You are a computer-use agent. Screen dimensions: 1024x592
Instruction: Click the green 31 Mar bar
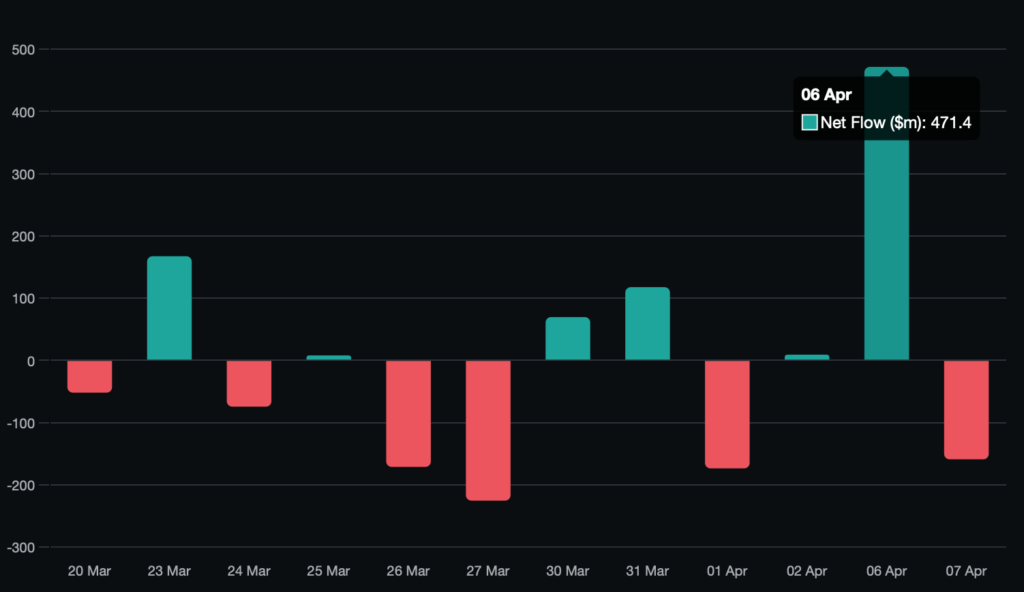click(647, 324)
